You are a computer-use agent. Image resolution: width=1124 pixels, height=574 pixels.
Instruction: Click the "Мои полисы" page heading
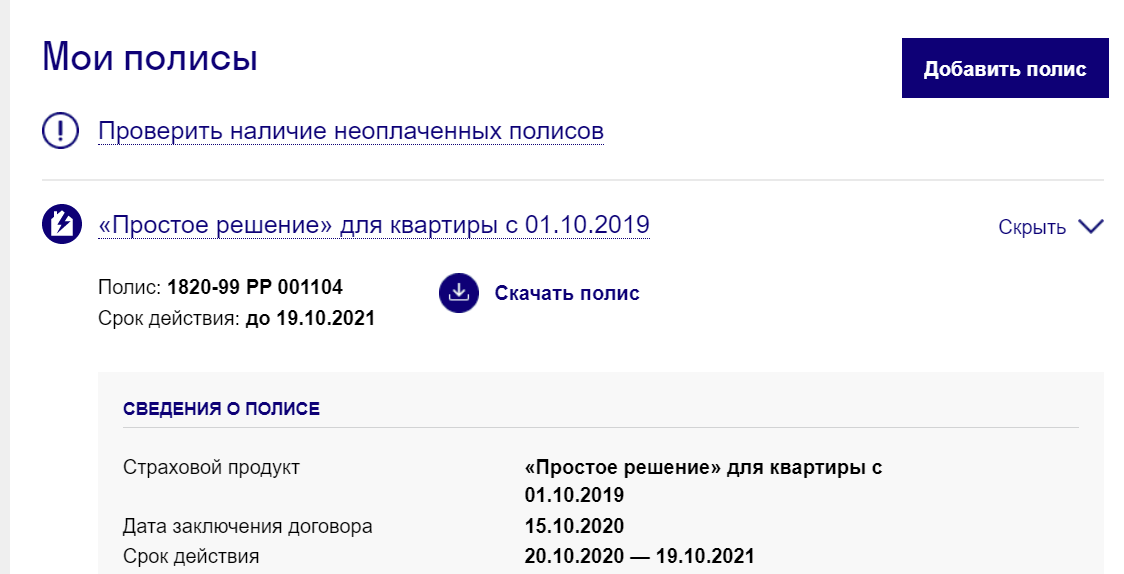tap(150, 57)
